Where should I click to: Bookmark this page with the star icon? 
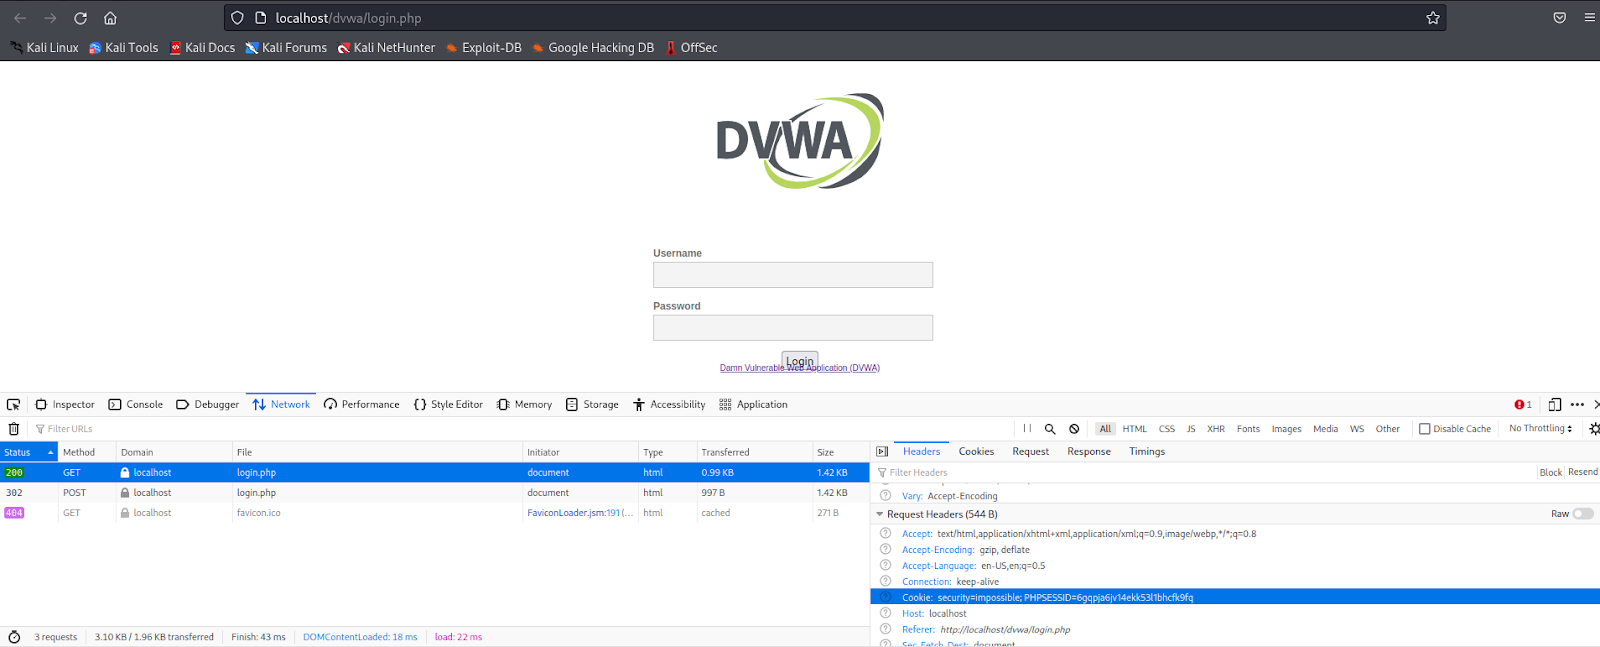click(x=1433, y=18)
